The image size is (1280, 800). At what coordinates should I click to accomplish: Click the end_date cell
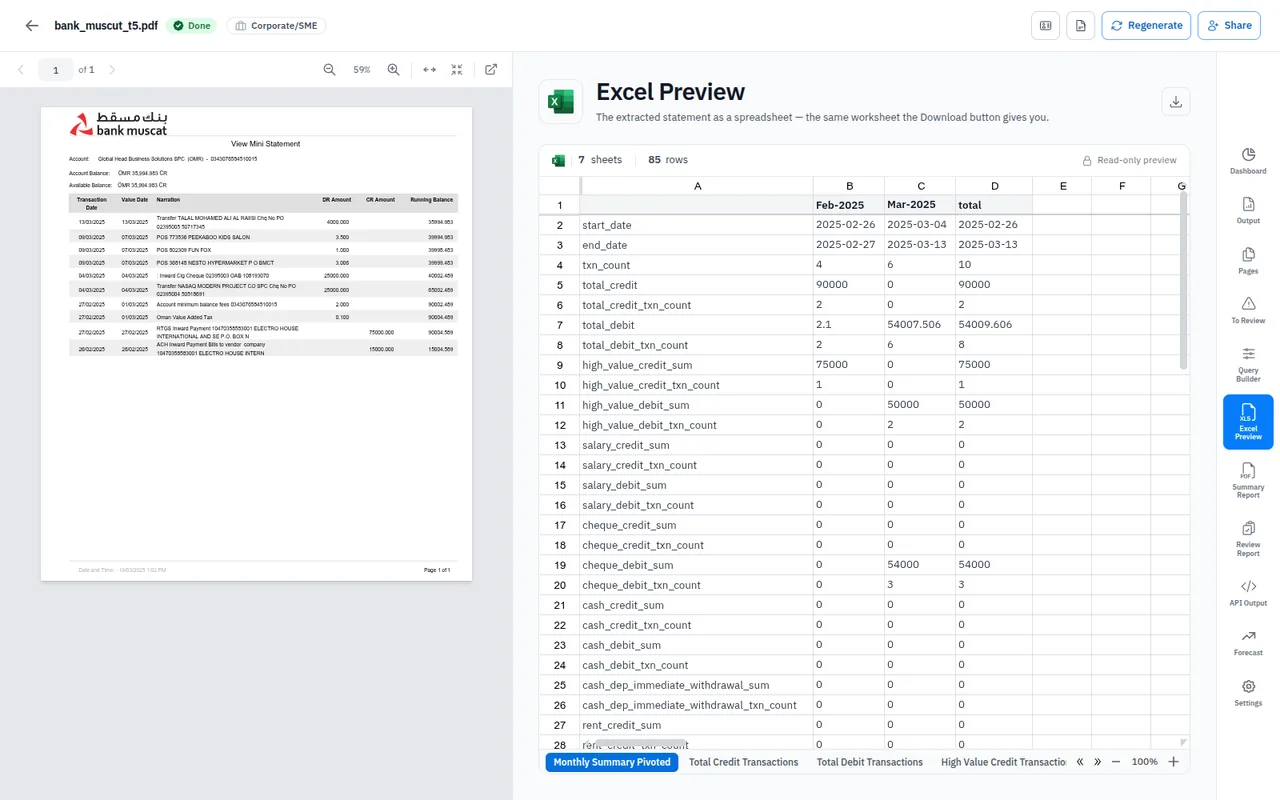pos(697,245)
